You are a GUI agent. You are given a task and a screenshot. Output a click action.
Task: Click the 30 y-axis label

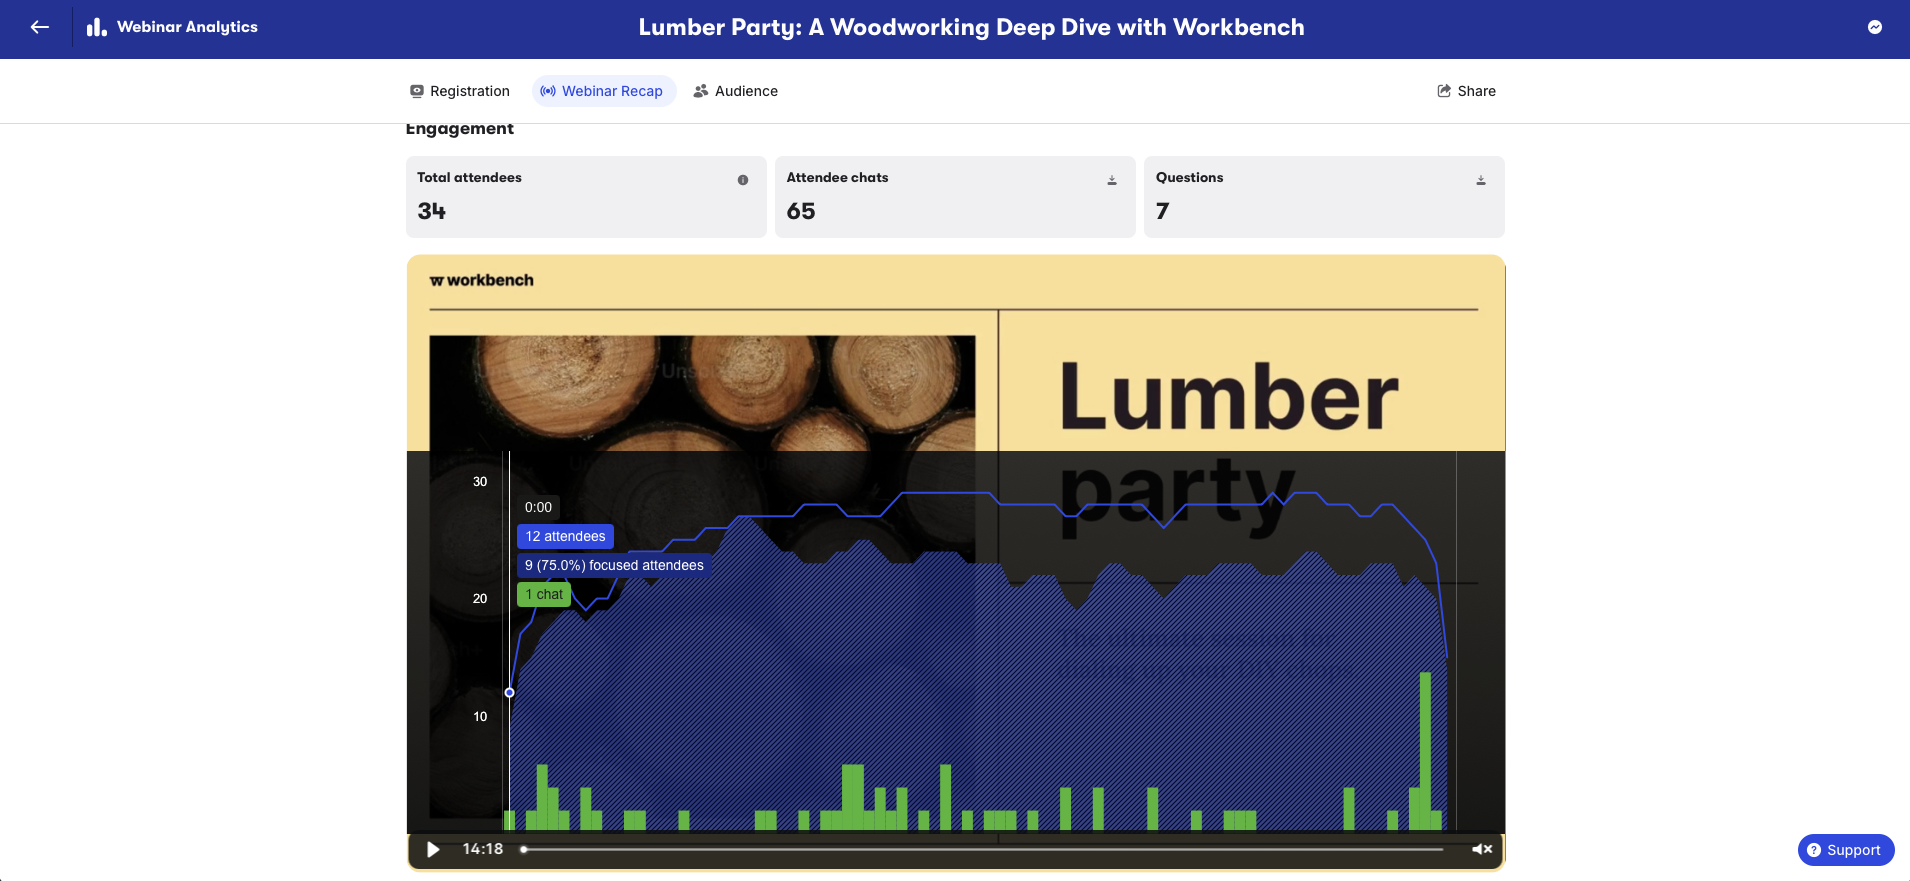480,481
